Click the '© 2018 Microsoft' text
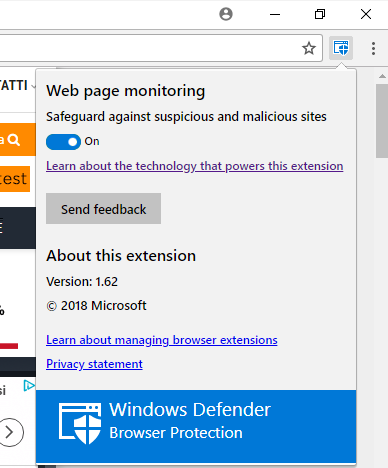Viewport: 388px width, 468px height. pos(96,306)
